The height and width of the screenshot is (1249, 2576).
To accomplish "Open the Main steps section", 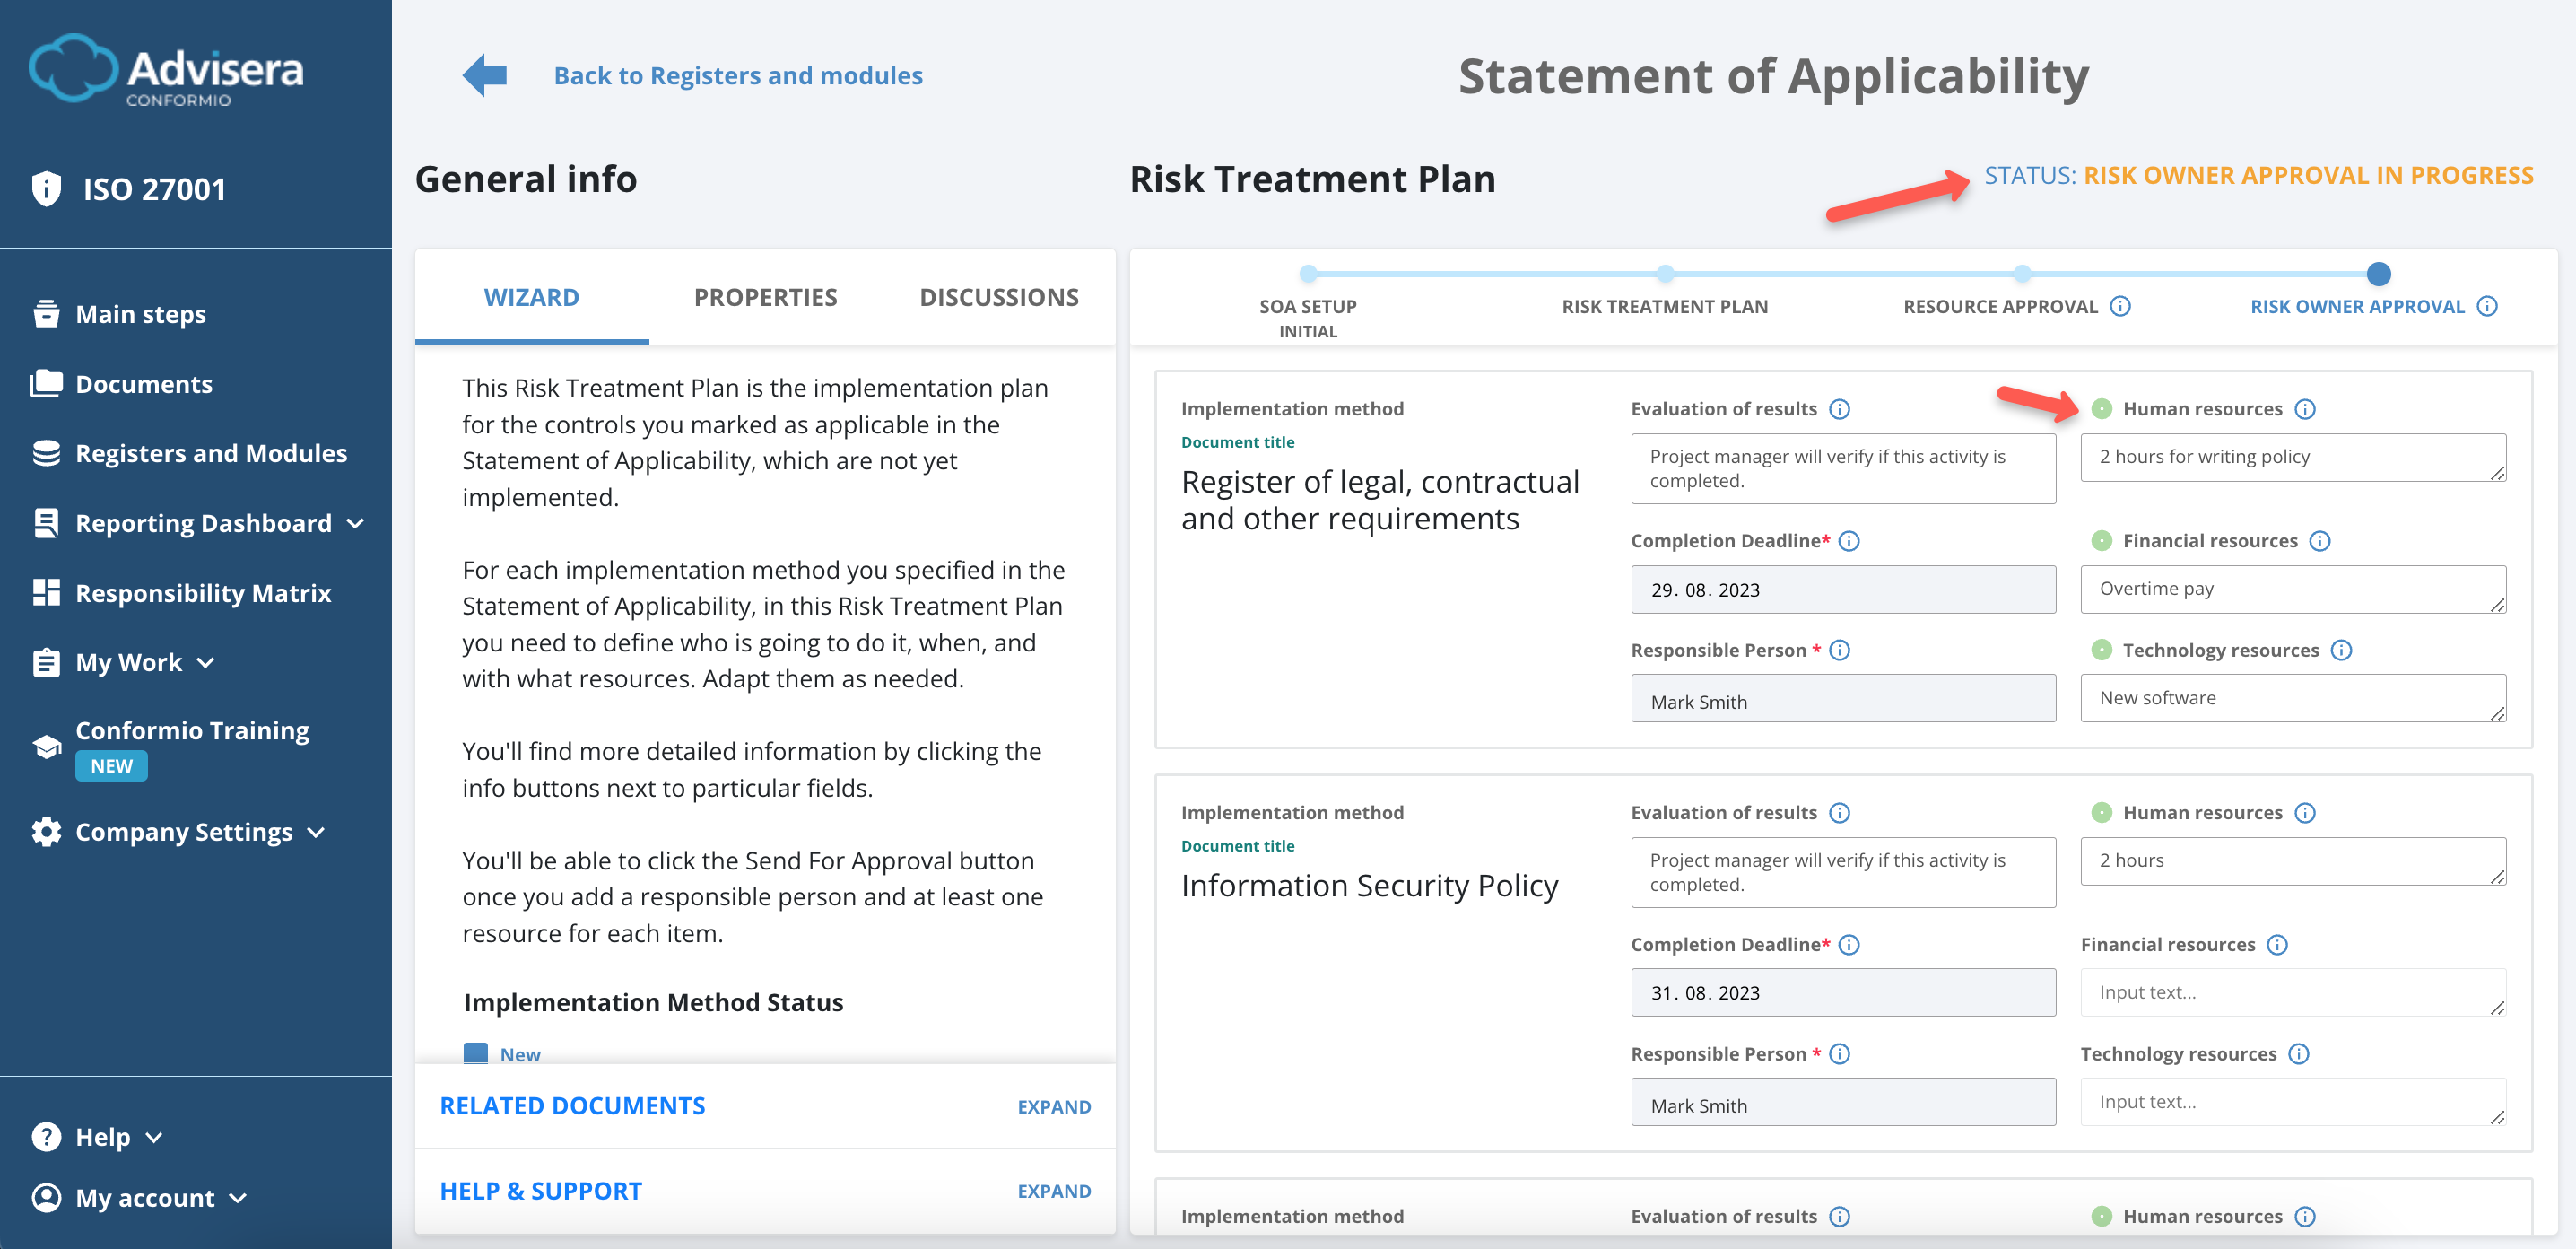I will click(139, 313).
